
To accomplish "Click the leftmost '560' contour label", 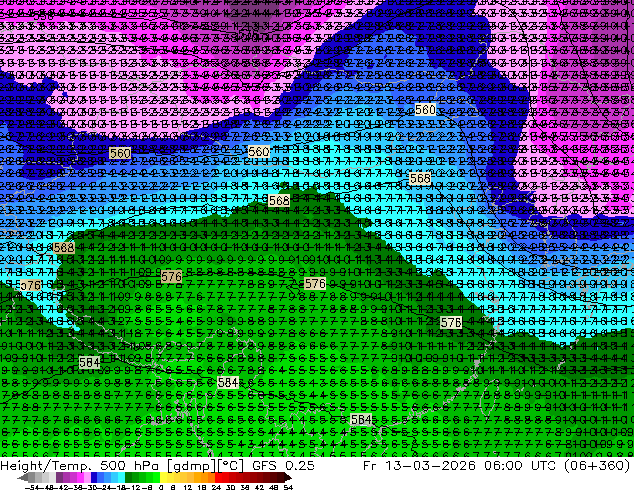I will coord(120,153).
